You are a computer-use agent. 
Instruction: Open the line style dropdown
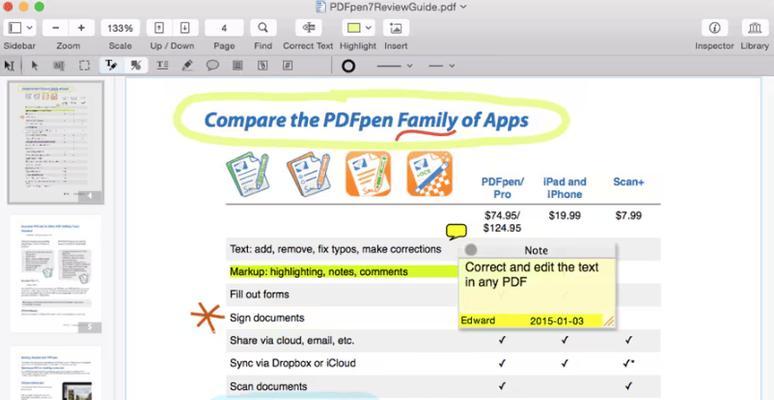coord(441,66)
